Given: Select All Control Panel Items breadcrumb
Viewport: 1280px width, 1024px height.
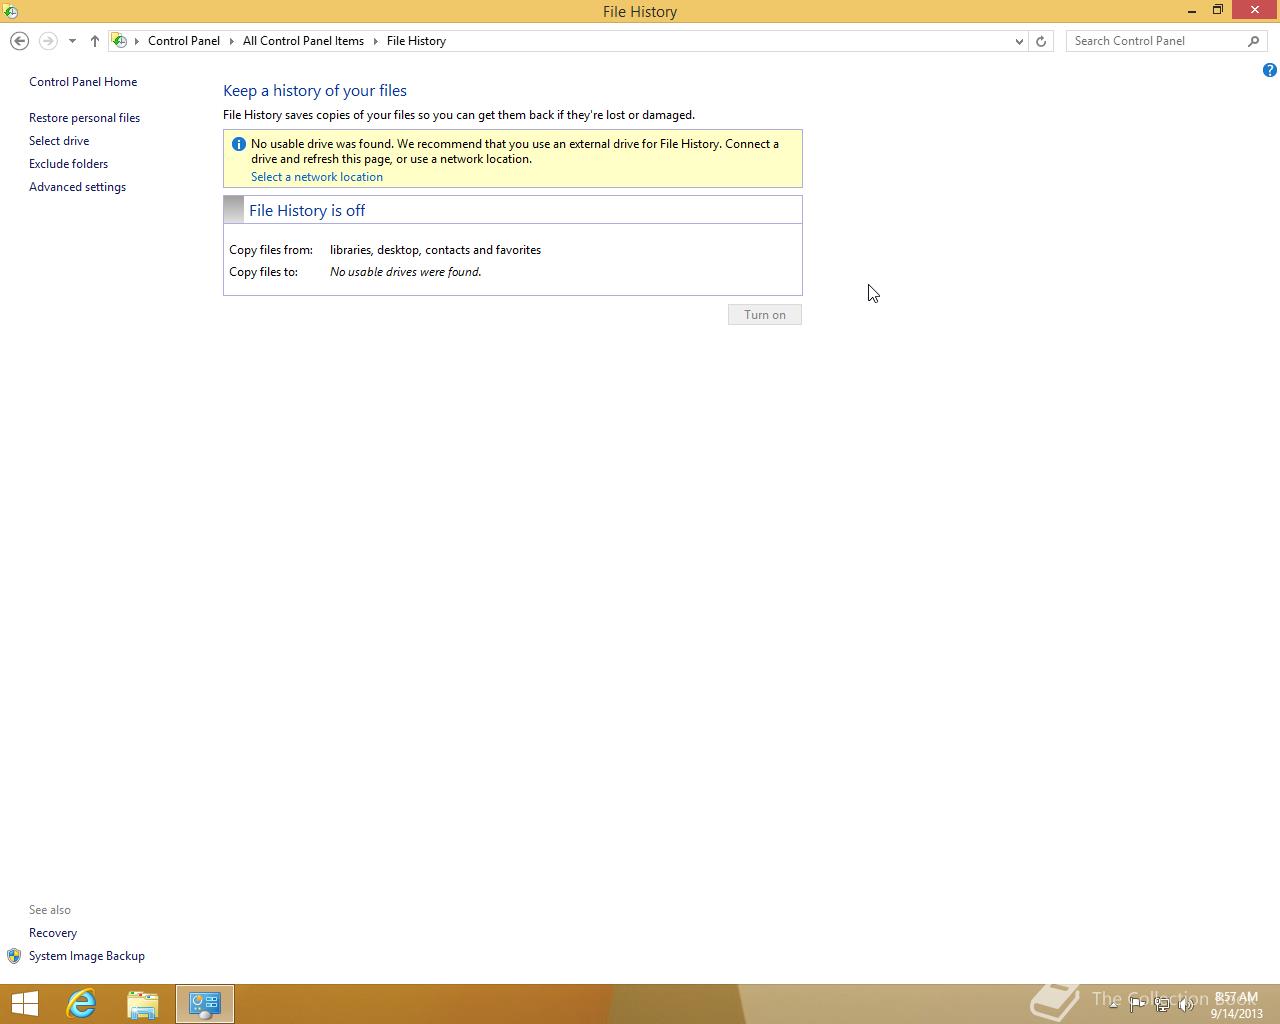Looking at the screenshot, I should [303, 41].
